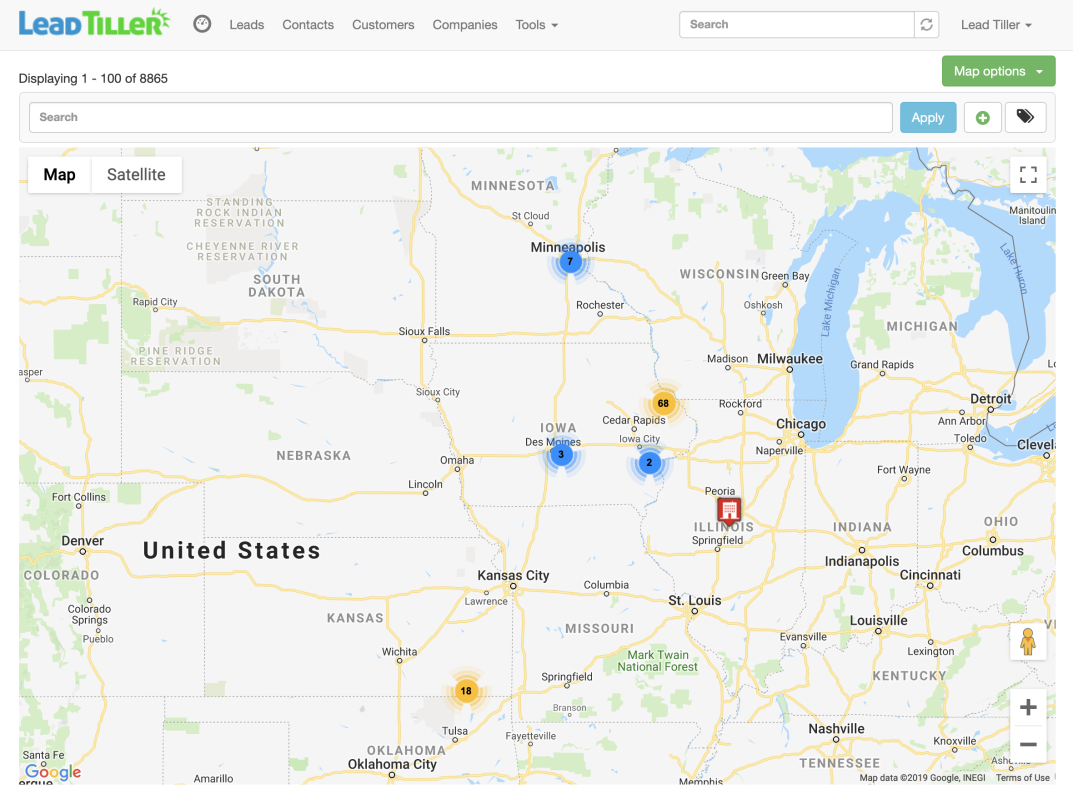Focus the leads filter search field
Viewport: 1073px width, 800px height.
[x=460, y=118]
